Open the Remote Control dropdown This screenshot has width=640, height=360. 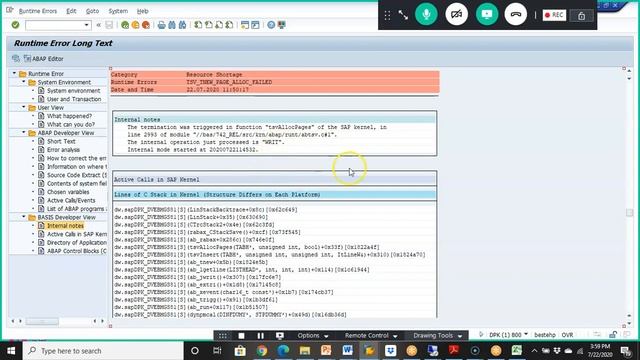[x=371, y=336]
